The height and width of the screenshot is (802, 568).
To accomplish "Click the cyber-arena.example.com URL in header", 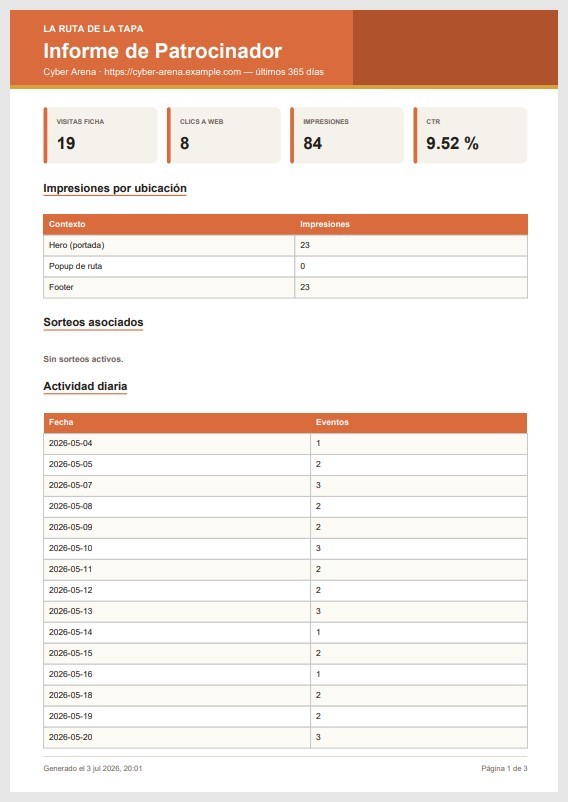I will tap(172, 72).
